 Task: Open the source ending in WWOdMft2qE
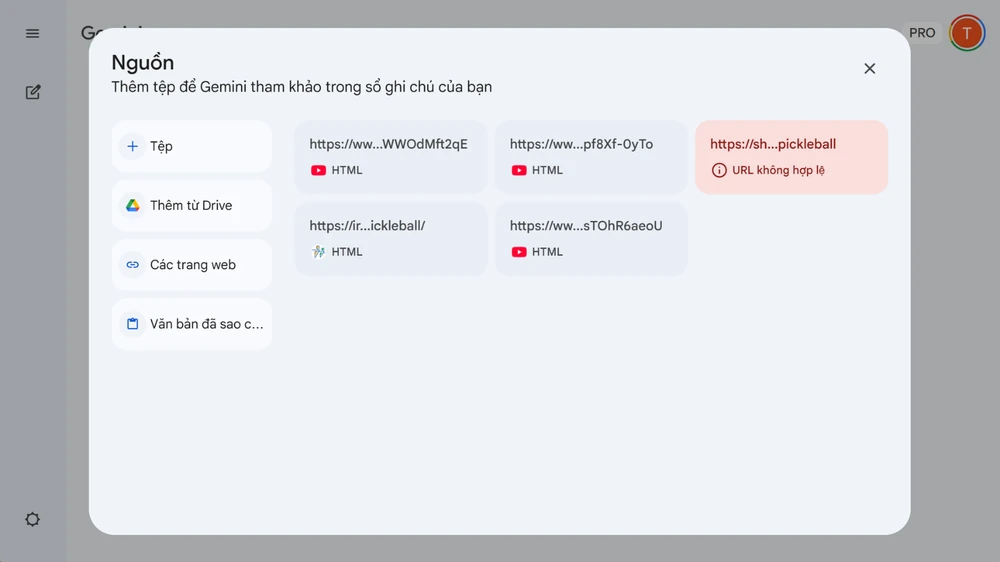390,156
